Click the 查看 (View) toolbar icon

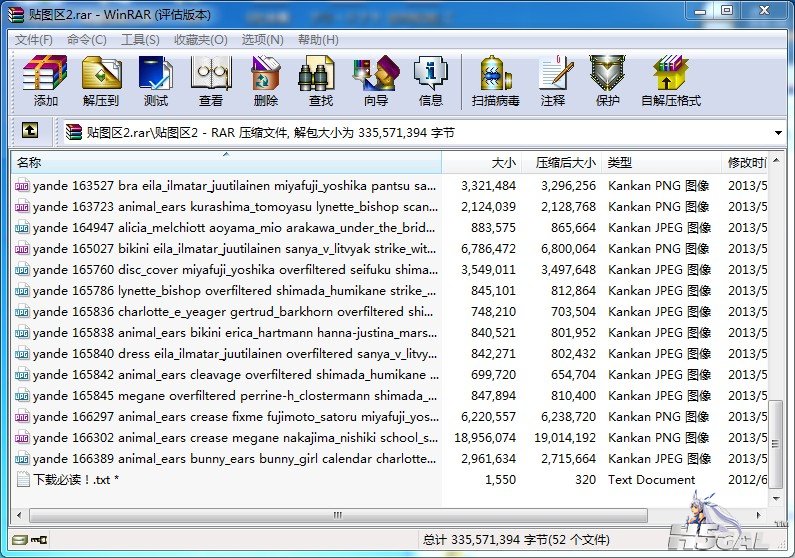pyautogui.click(x=211, y=82)
